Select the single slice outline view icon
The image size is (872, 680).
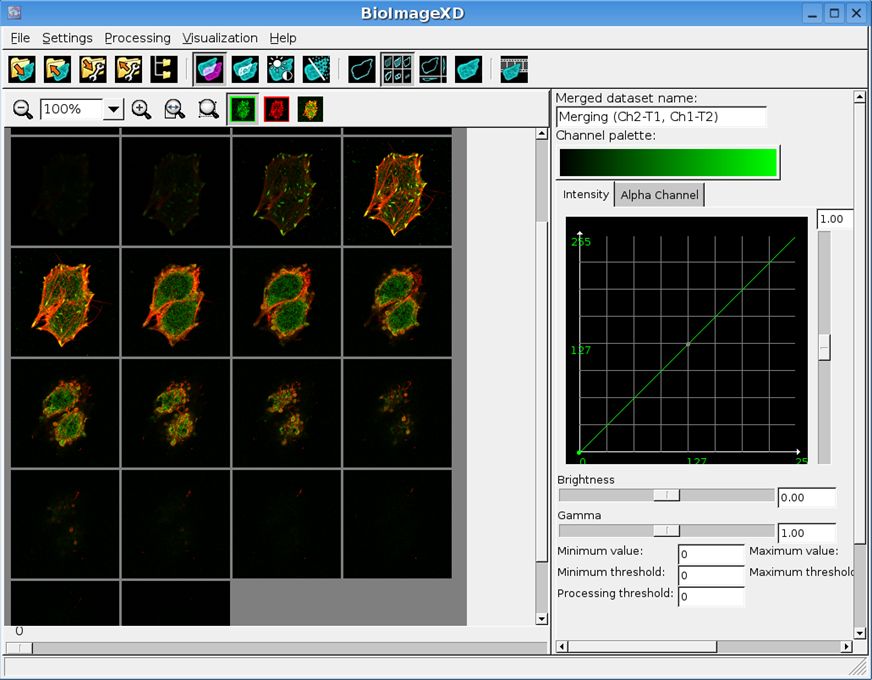pos(362,69)
